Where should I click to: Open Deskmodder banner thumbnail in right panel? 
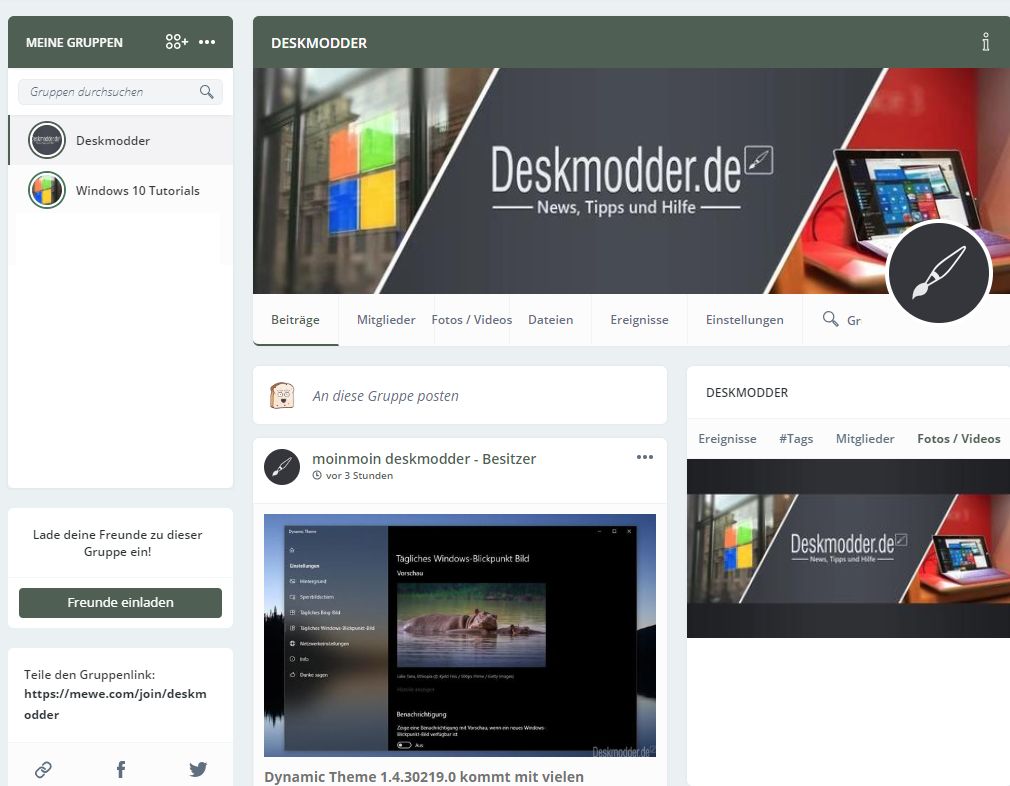[x=848, y=548]
